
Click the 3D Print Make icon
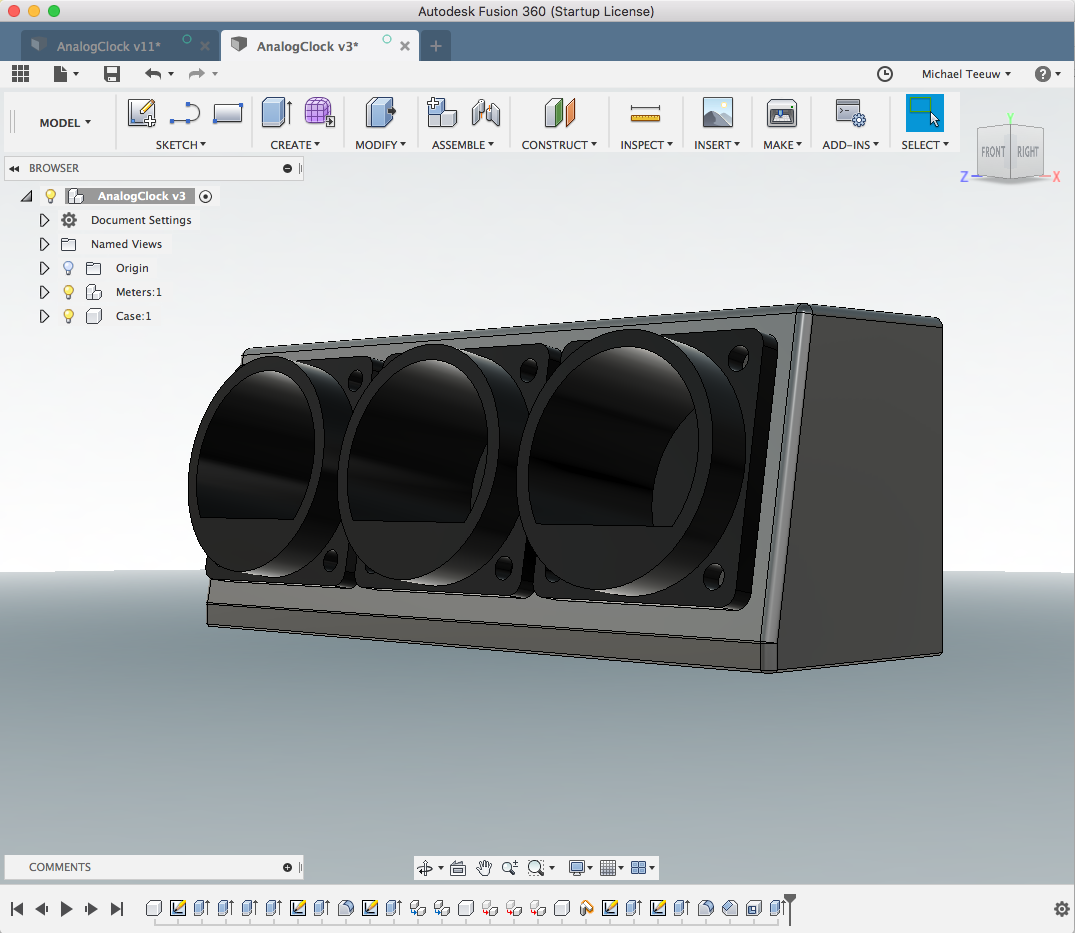(781, 114)
